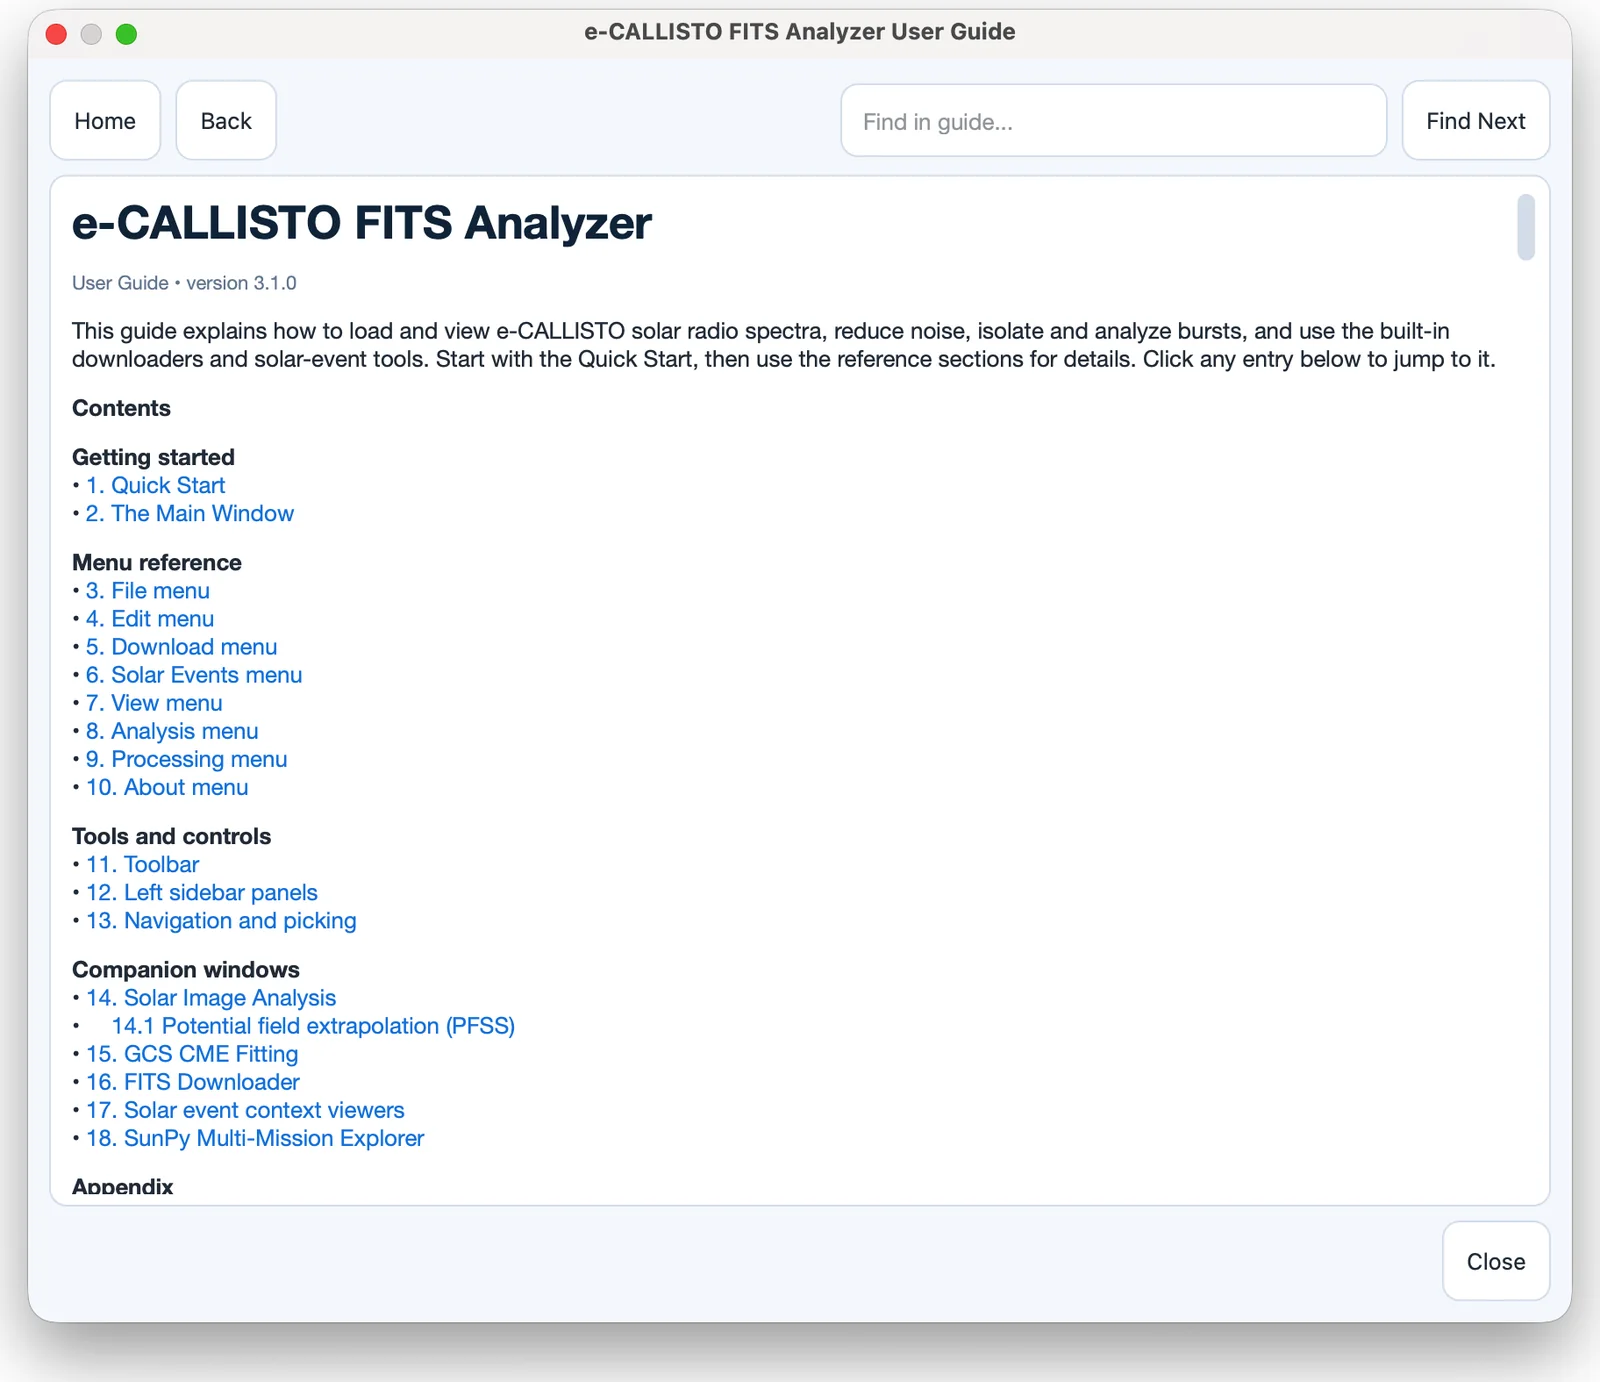The width and height of the screenshot is (1600, 1382).
Task: Jump to 6. Solar Events menu
Action: point(194,675)
